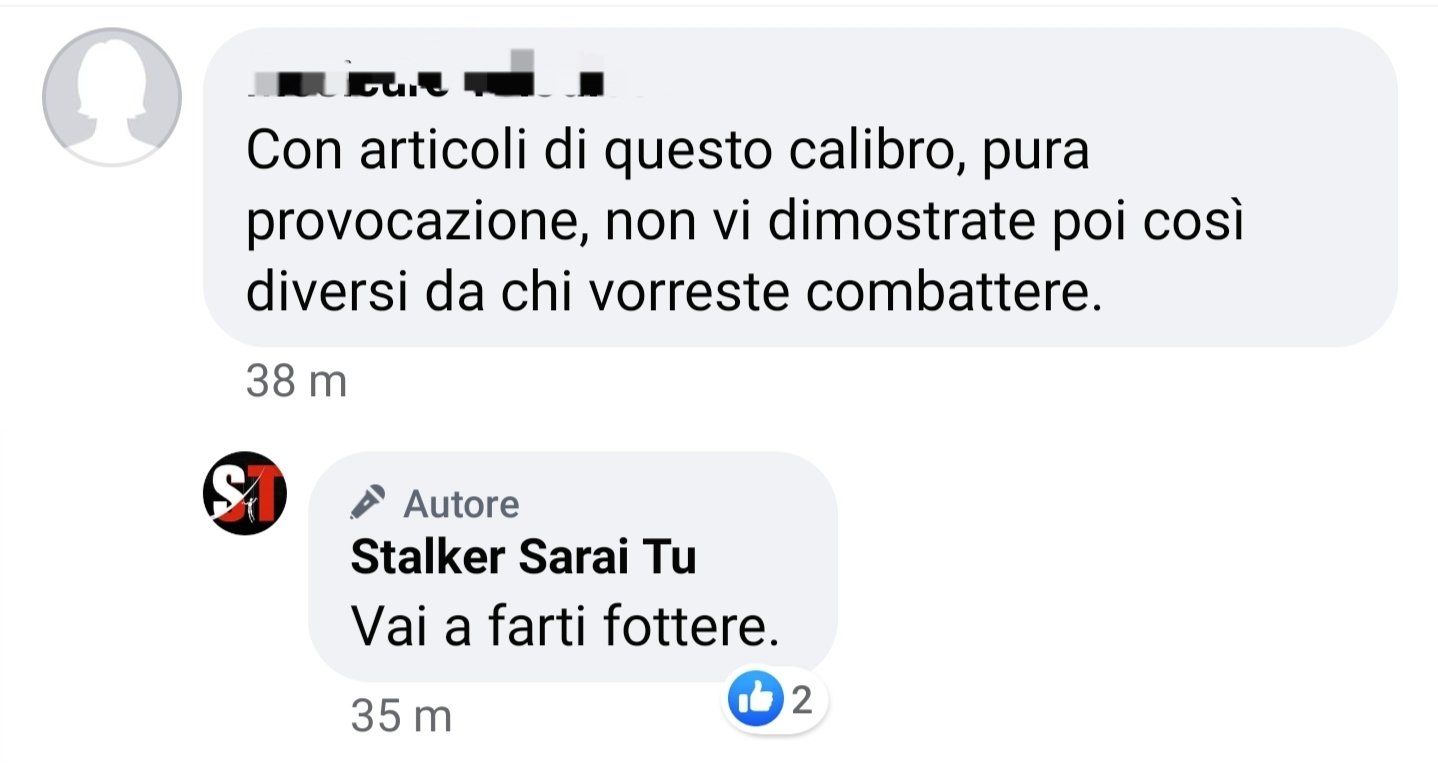Screen dimensions: 1438x768
Task: View the reaction count of 2
Action: 800,702
